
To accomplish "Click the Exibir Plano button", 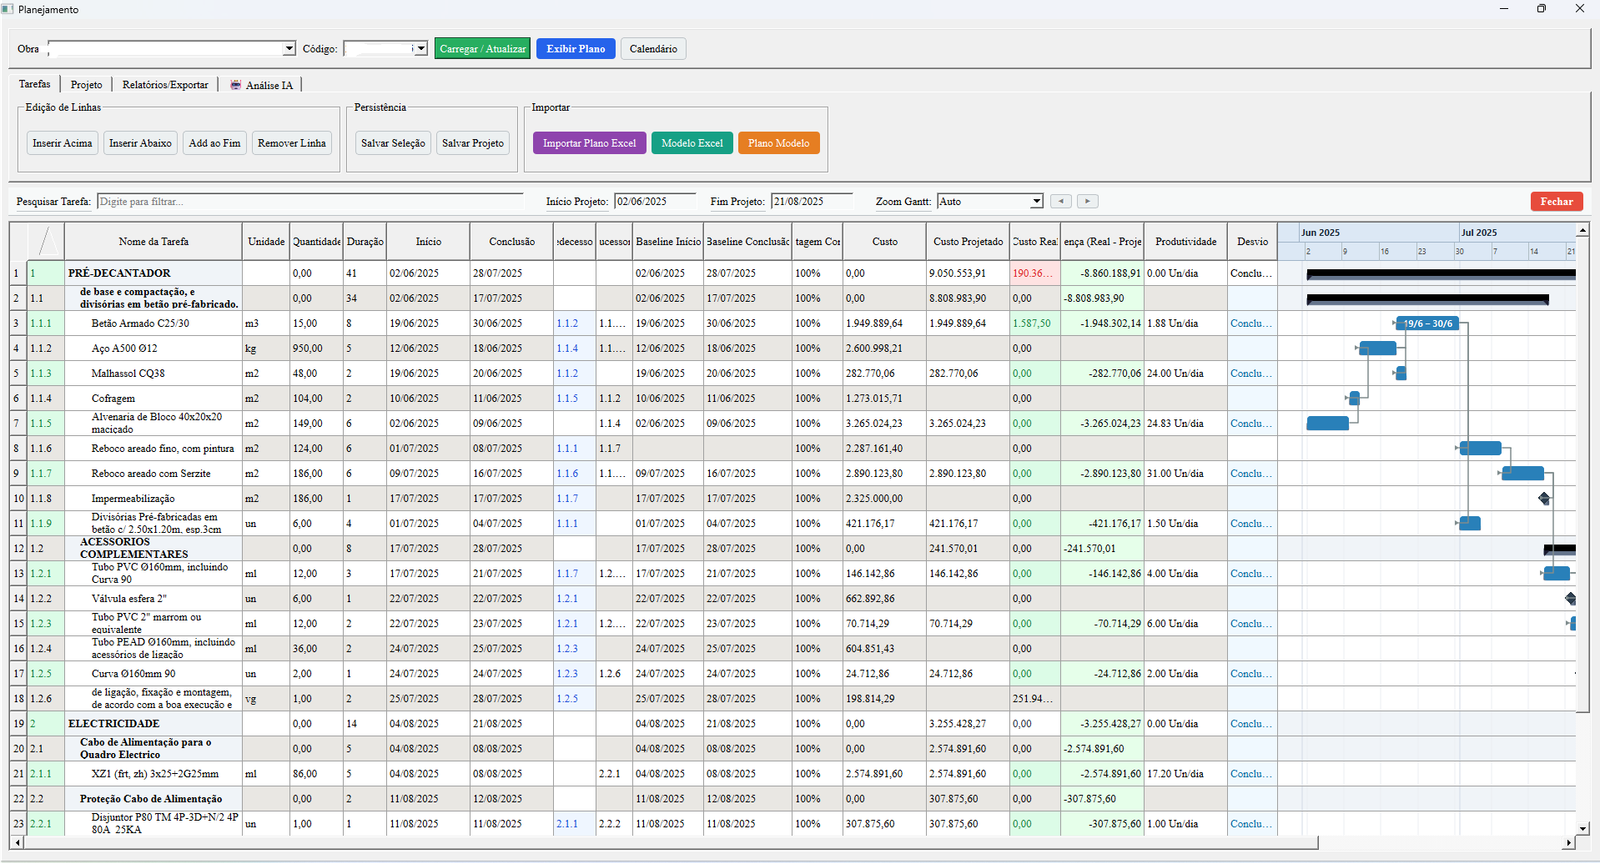I will point(575,48).
